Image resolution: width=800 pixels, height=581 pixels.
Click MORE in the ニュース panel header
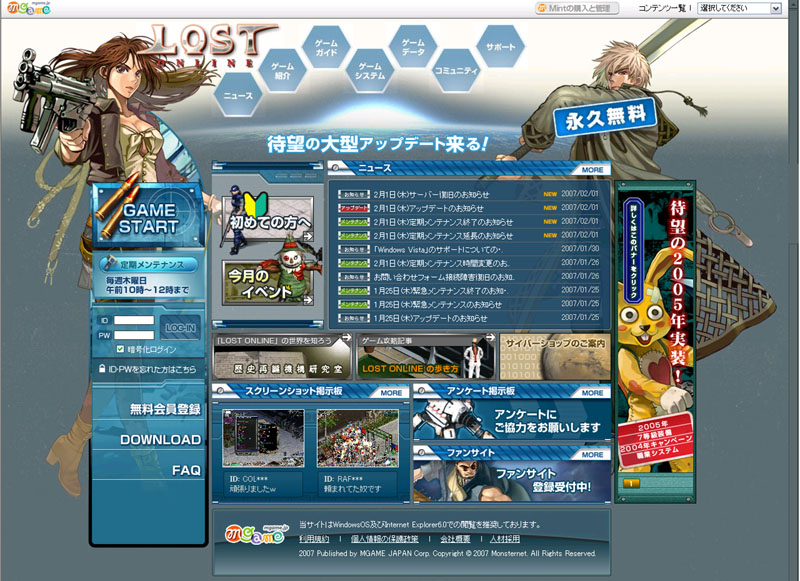pos(591,170)
